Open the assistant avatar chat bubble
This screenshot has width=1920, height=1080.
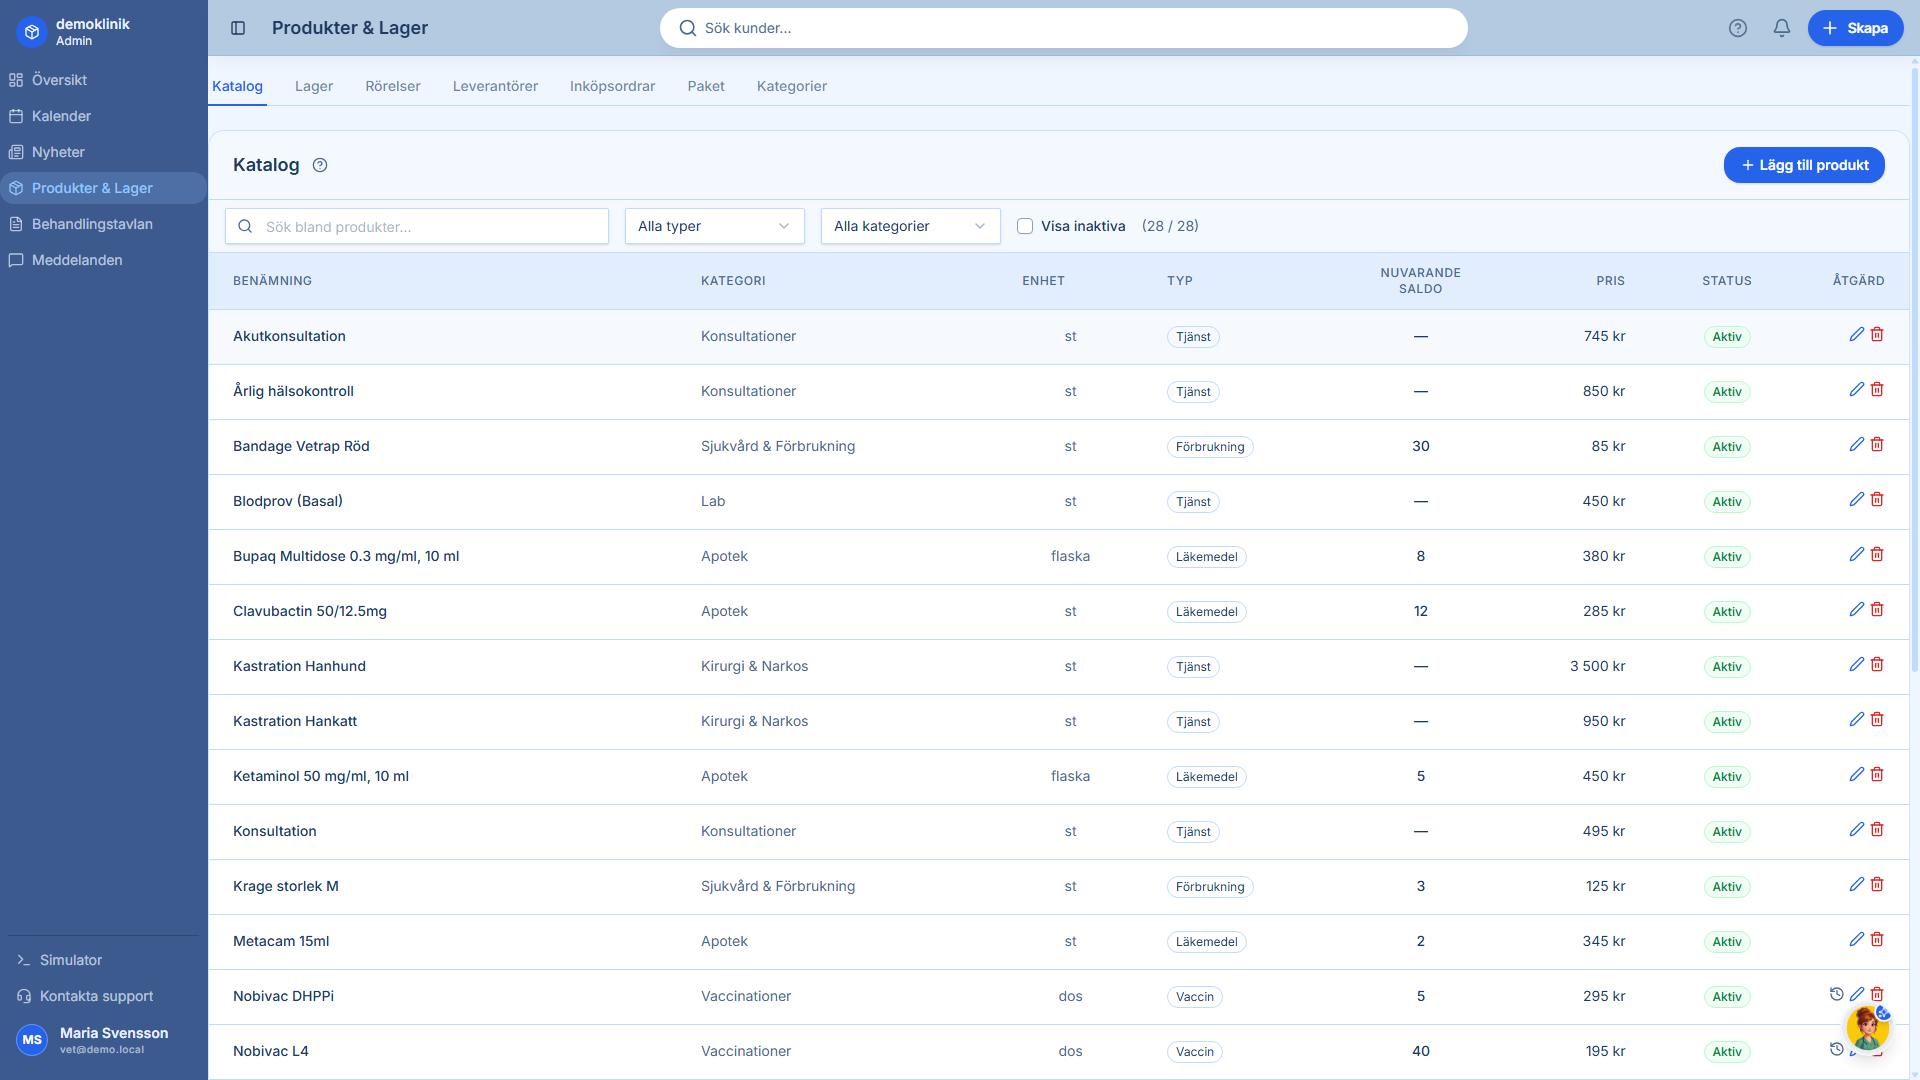pyautogui.click(x=1866, y=1028)
